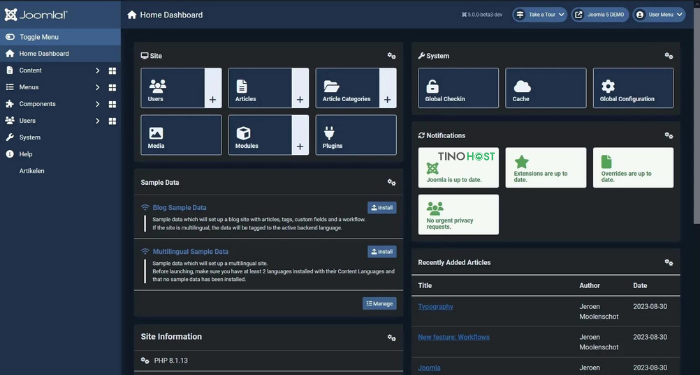This screenshot has width=700, height=375.
Task: Click the 5.0.0-beta3-dev version label
Action: [x=482, y=15]
